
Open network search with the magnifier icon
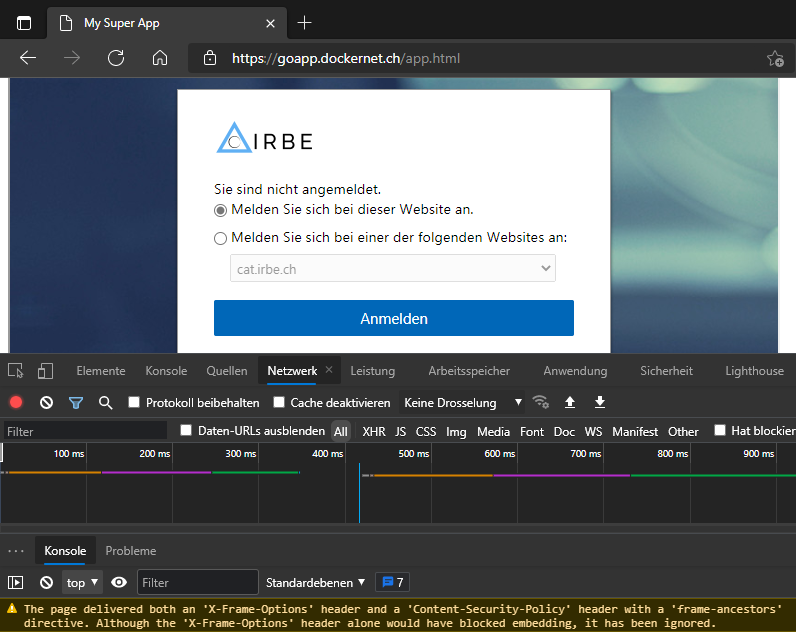point(106,403)
